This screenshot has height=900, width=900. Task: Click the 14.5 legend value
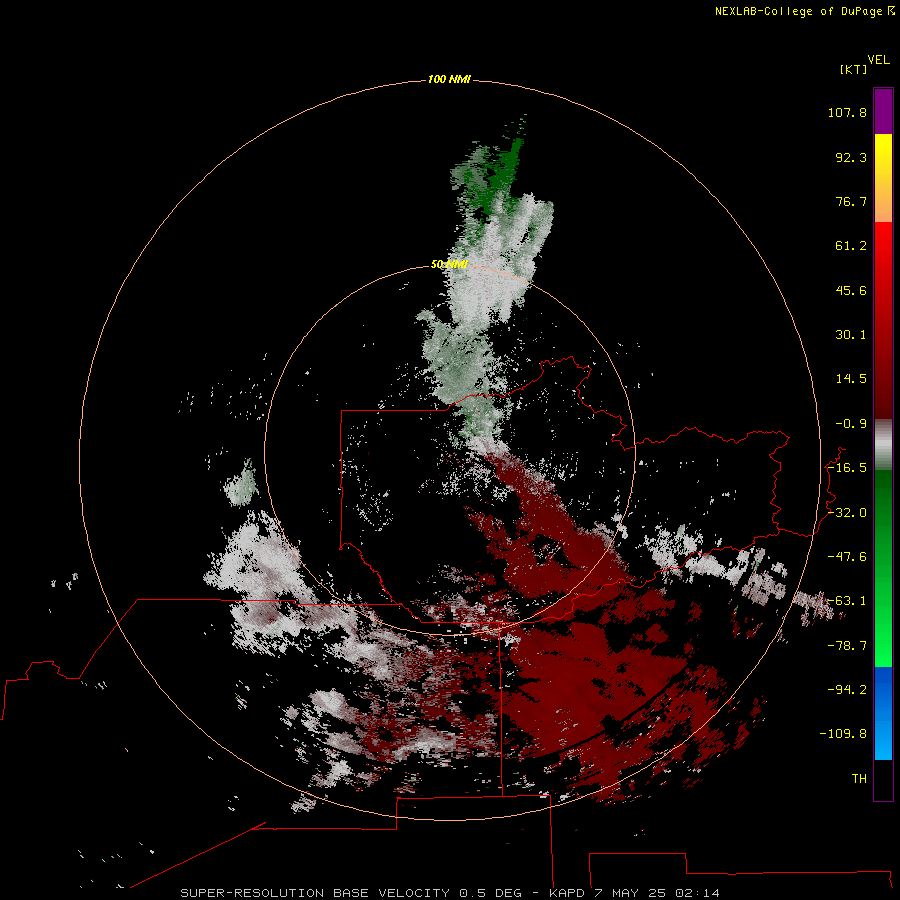851,379
